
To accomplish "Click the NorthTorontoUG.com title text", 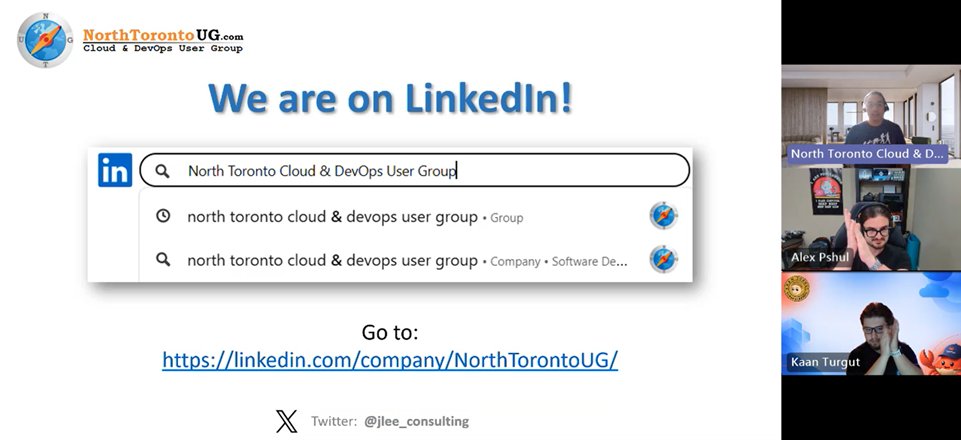I will (x=163, y=36).
